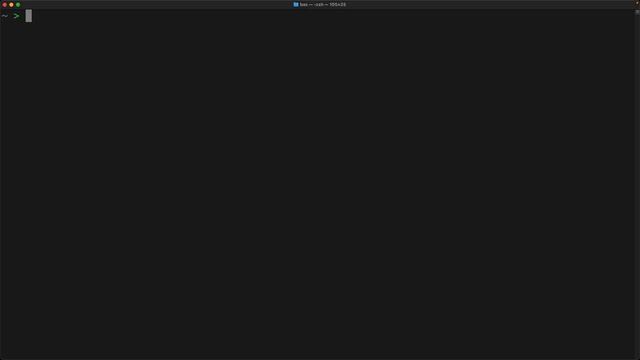
Task: Click the folder icon in the title bar
Action: (296, 4)
